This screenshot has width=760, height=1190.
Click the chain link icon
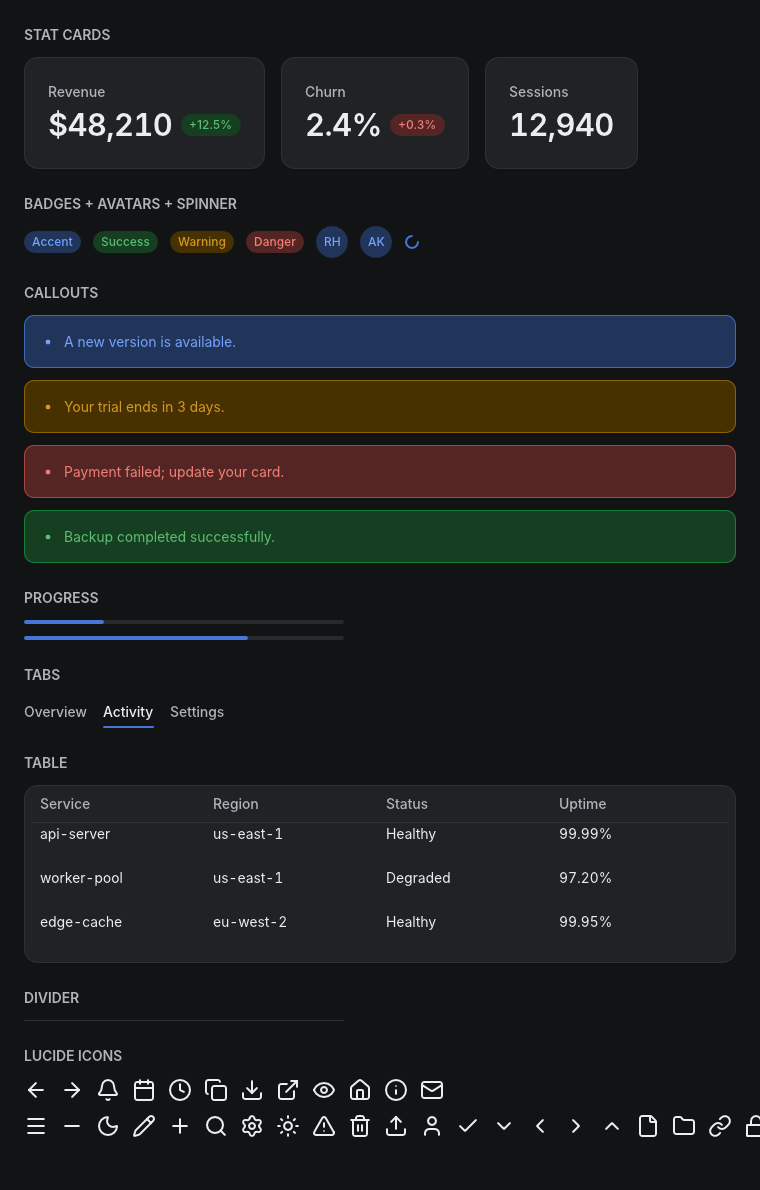[x=720, y=1126]
